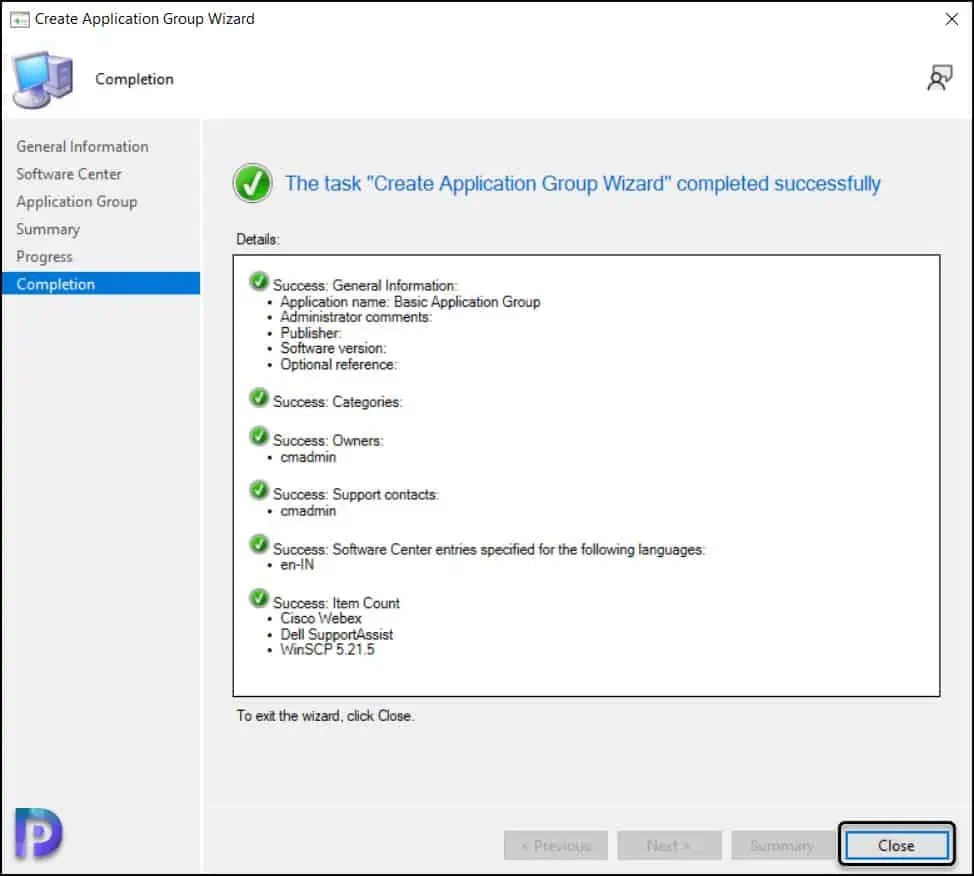974x876 pixels.
Task: Click 'To exit the wizard, click Close.' text
Action: pos(325,716)
